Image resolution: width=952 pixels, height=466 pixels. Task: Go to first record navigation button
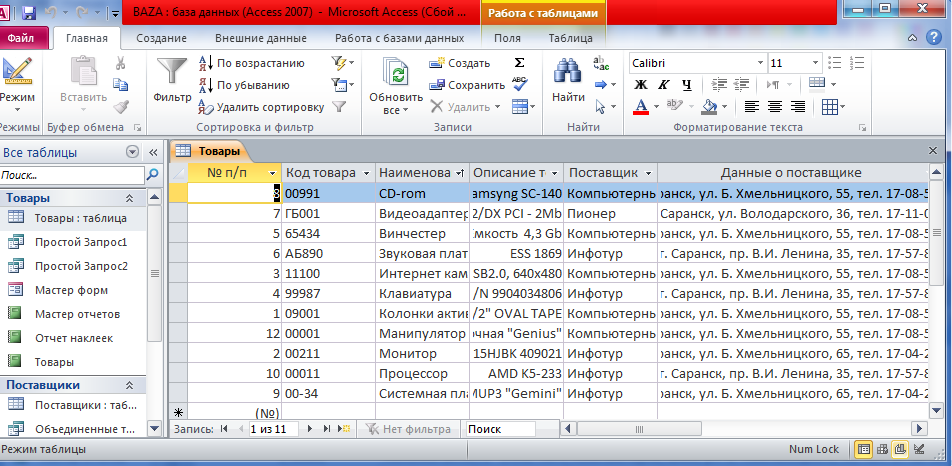(224, 429)
